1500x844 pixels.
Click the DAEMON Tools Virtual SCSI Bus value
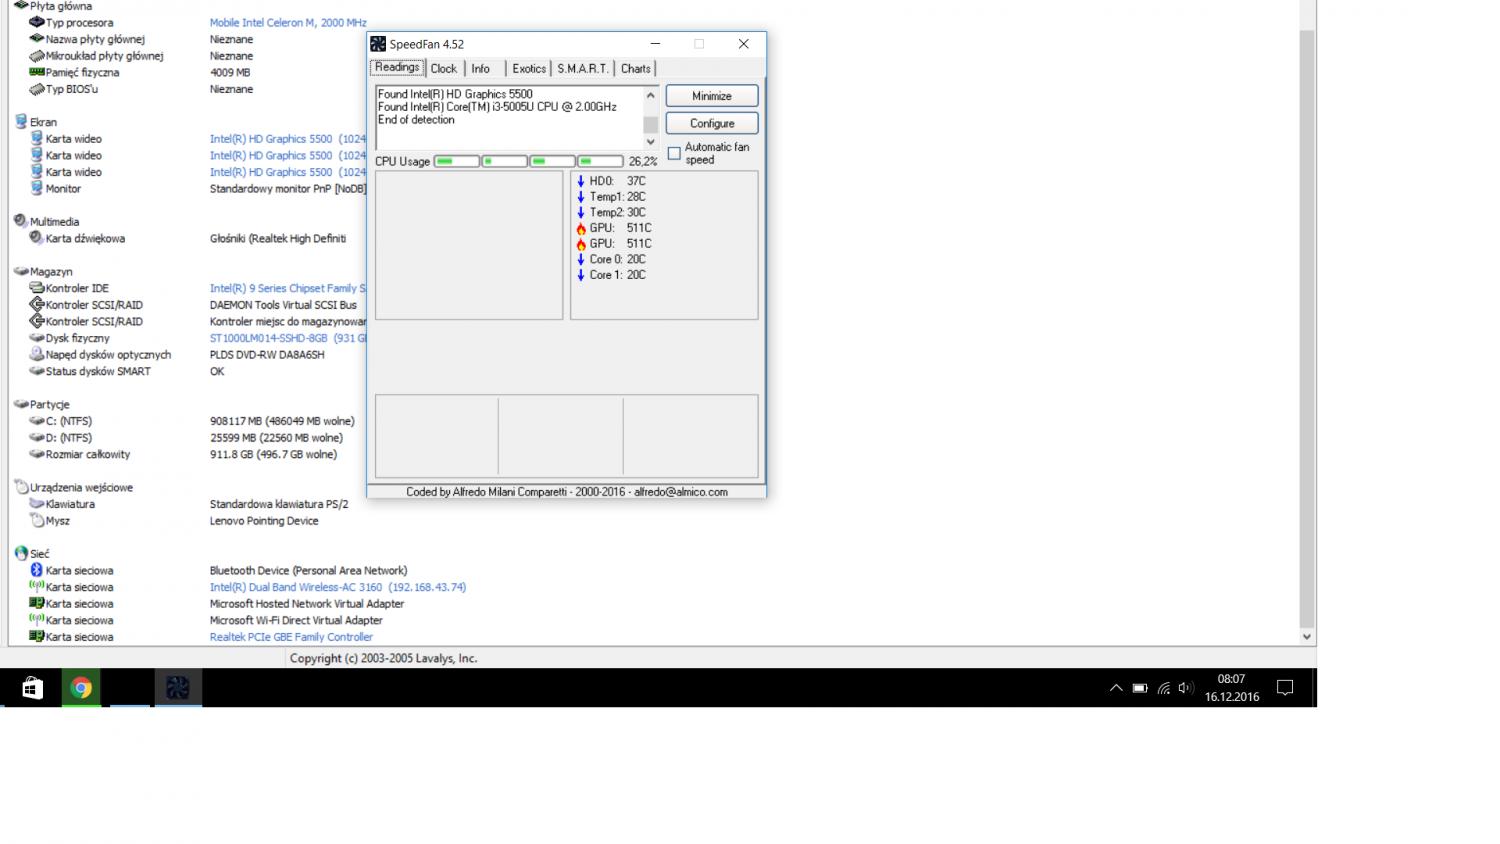coord(283,305)
